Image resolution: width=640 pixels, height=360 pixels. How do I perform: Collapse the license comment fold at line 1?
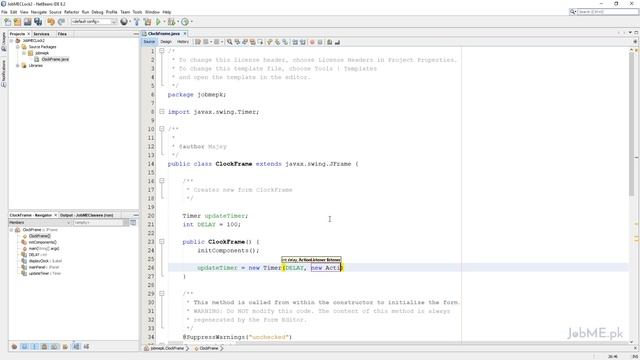coord(162,51)
